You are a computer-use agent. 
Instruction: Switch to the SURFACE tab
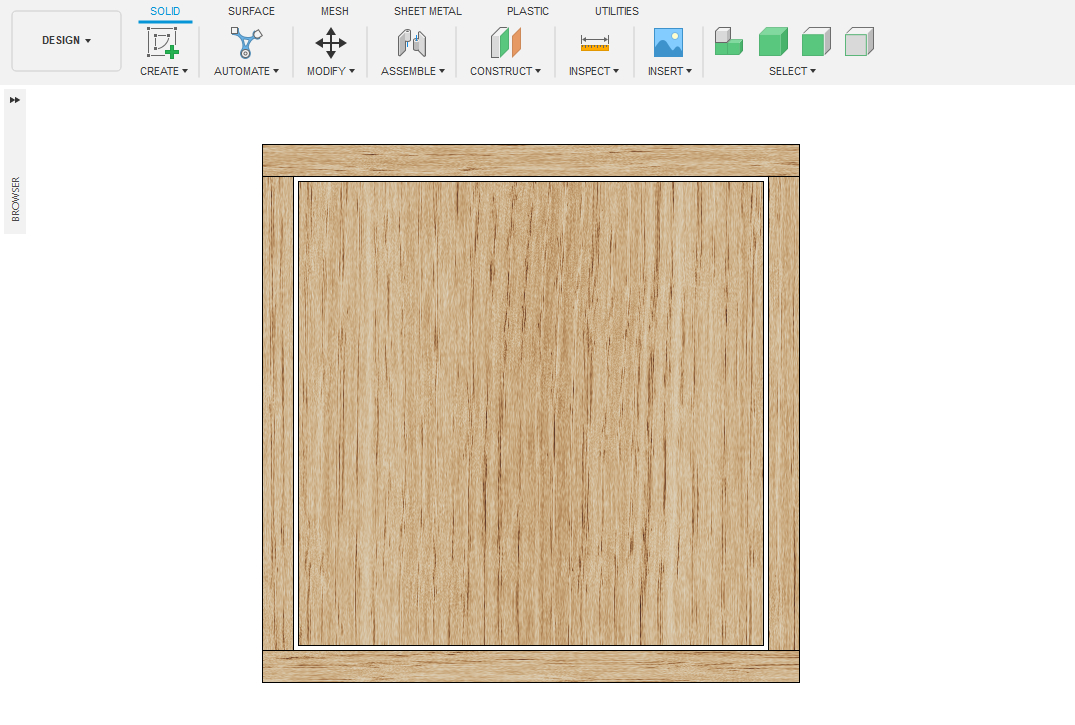pos(251,11)
